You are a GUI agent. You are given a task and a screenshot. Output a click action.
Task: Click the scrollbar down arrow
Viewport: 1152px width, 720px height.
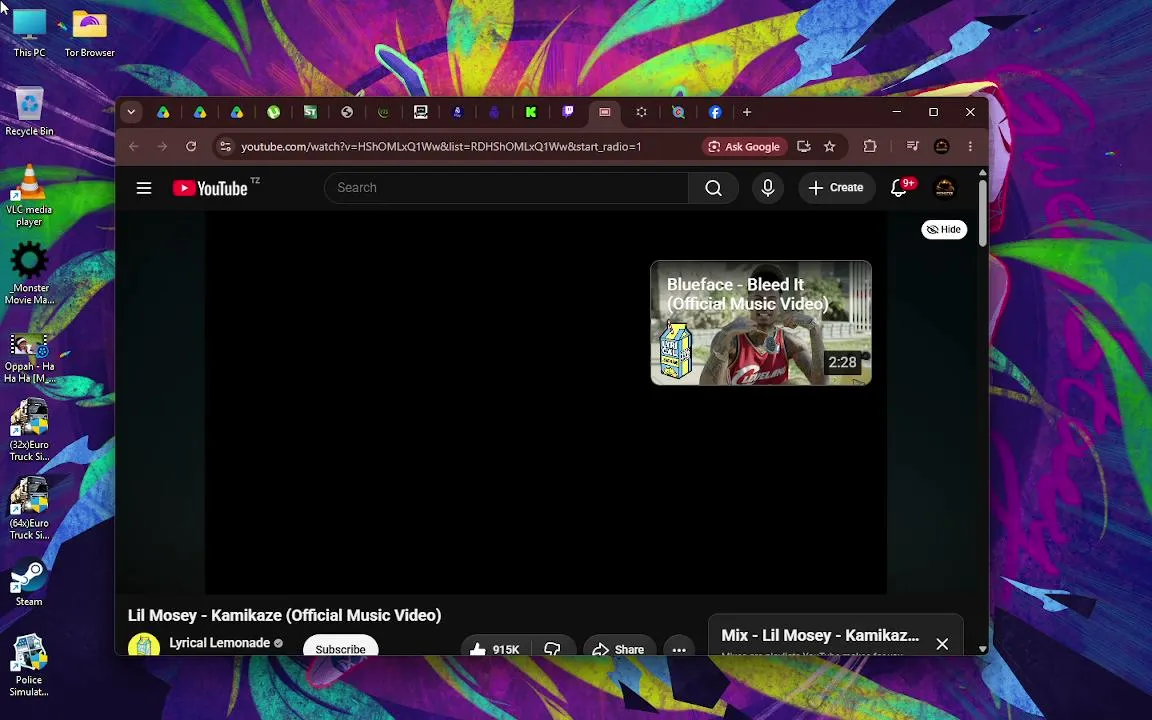click(983, 649)
